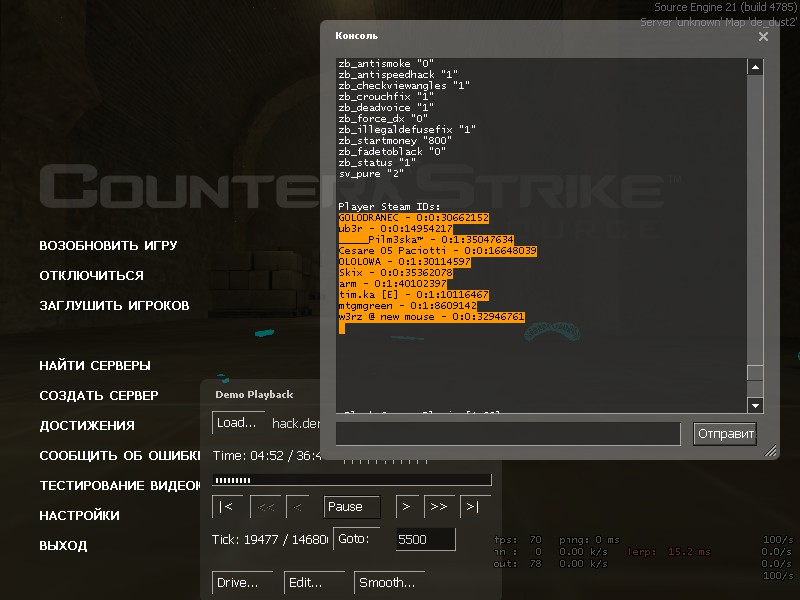
Task: Open СОЗДАТЬ СЕРВЕР menu item
Action: pos(99,395)
